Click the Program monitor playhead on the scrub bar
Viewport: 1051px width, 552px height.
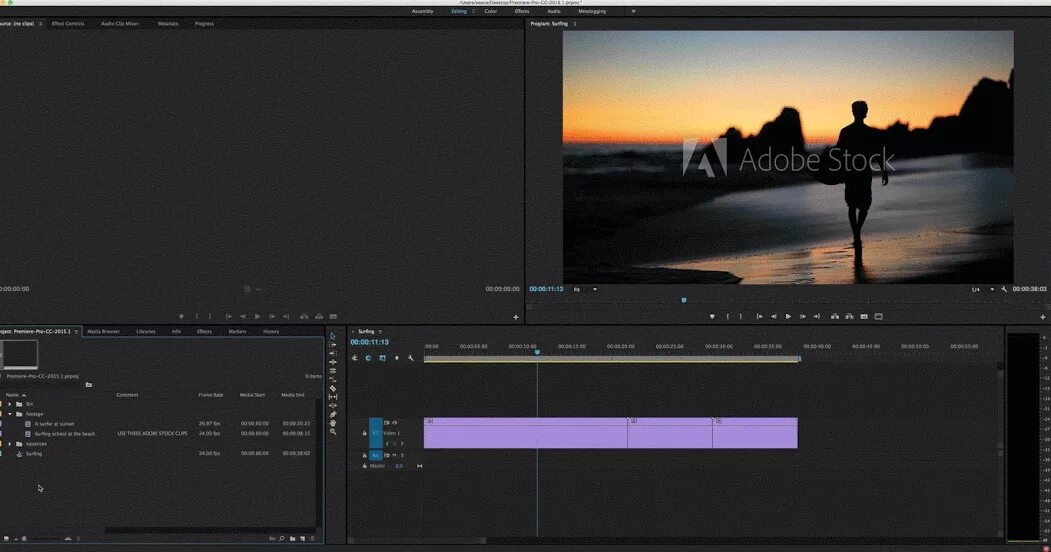[684, 301]
